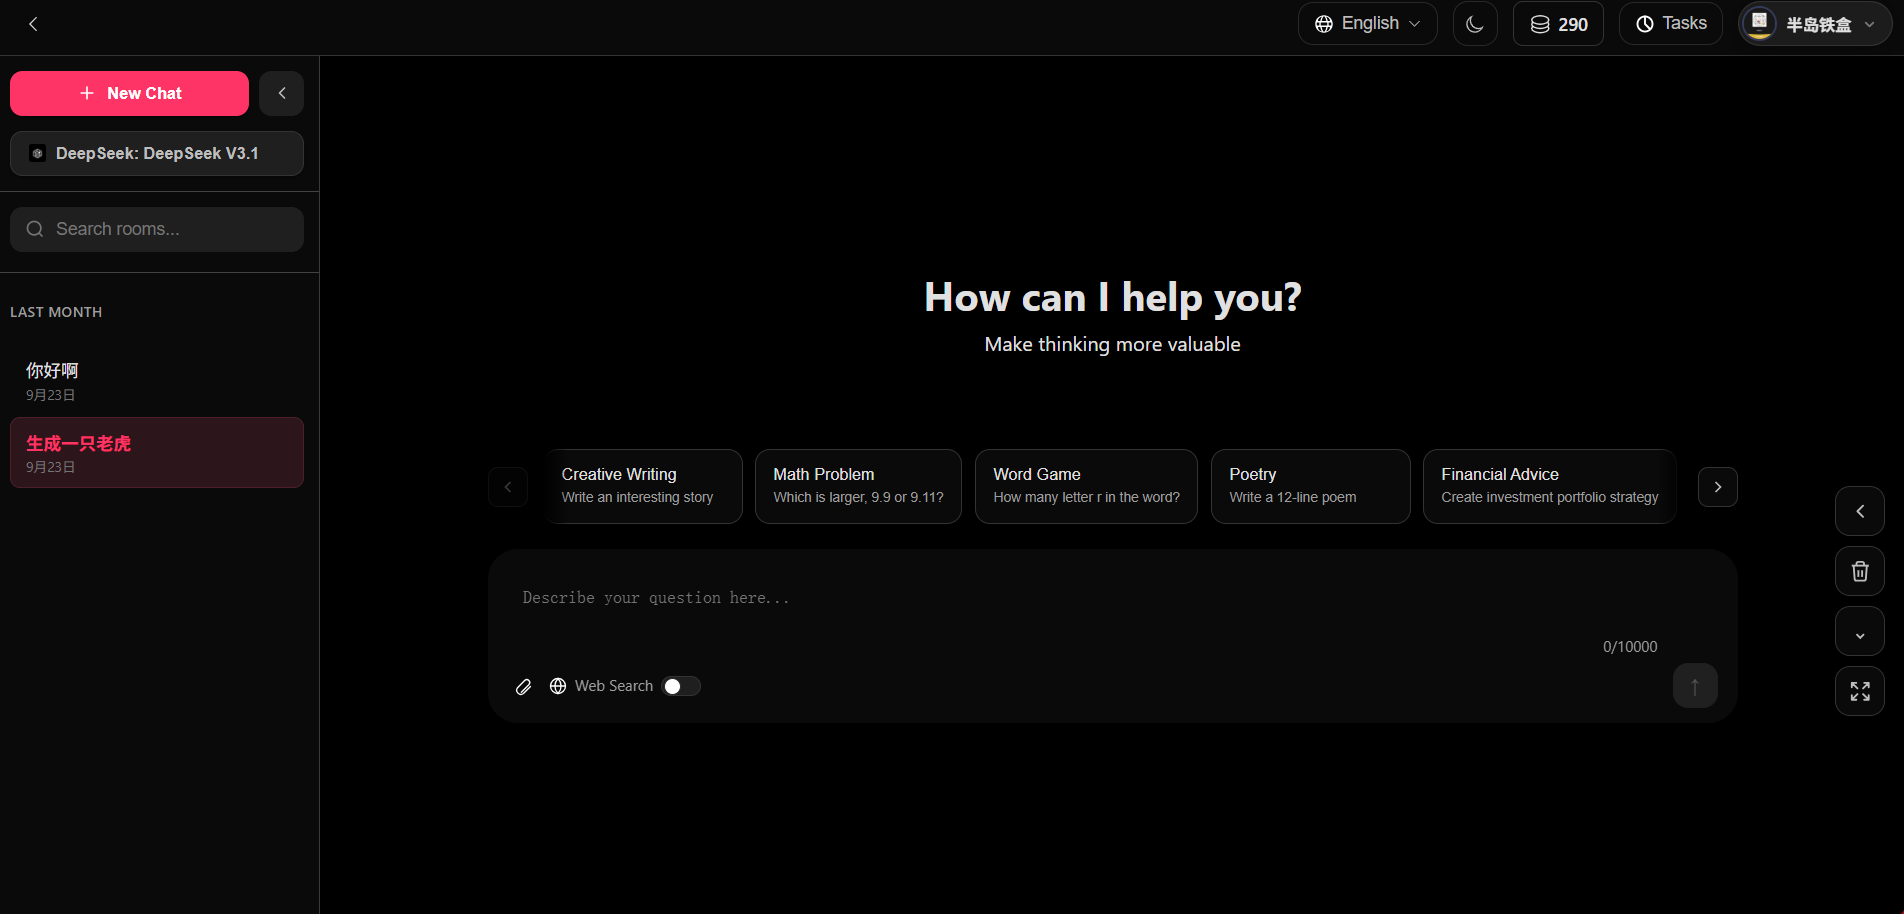The image size is (1904, 914).
Task: Open the DeepSeek V3.1 model selector
Action: [x=157, y=153]
